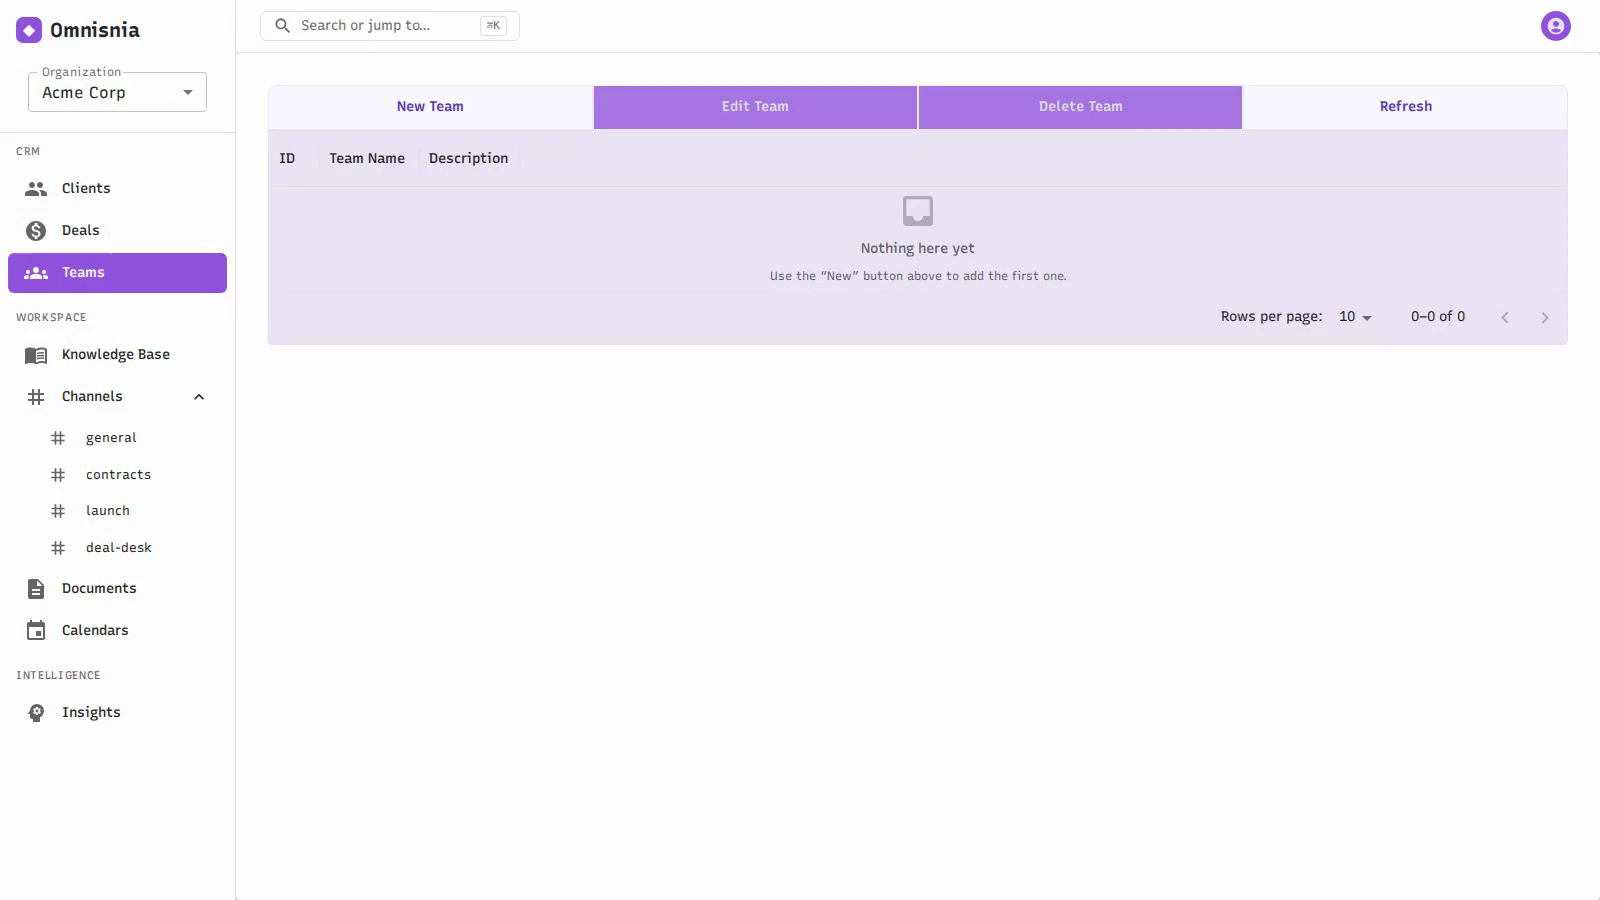Click the Documents file icon
Viewport: 1600px width, 900px height.
tap(36, 589)
